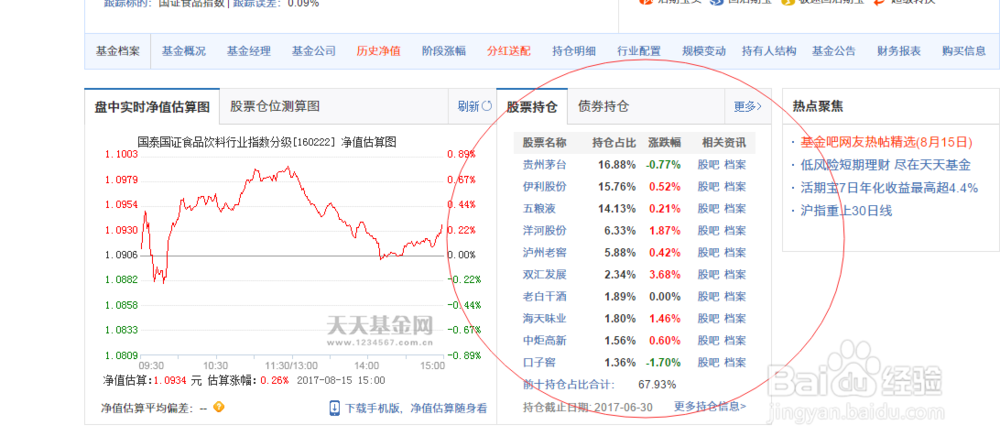Click the mobile phone download icon
Viewport: 1000px width, 447px height.
pyautogui.click(x=335, y=408)
